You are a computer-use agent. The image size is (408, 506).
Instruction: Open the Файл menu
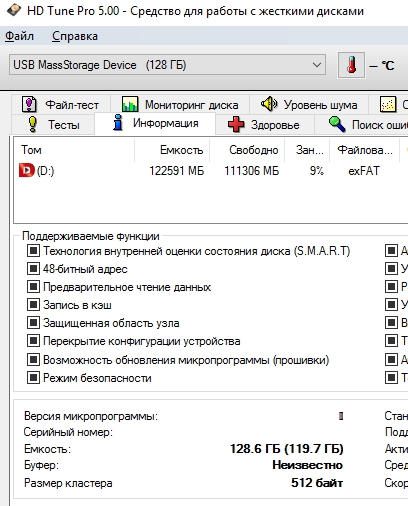[19, 36]
